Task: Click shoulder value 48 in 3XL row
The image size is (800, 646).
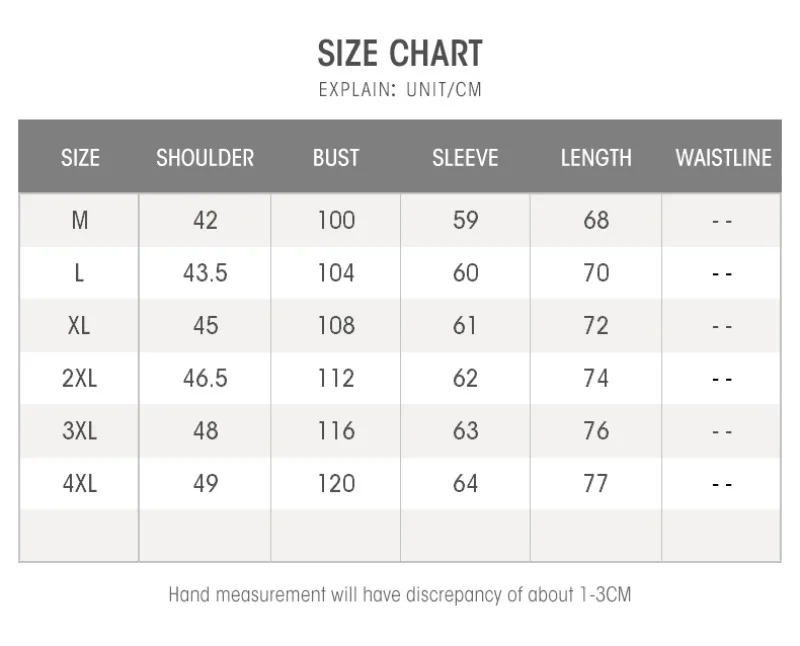Action: coord(206,431)
